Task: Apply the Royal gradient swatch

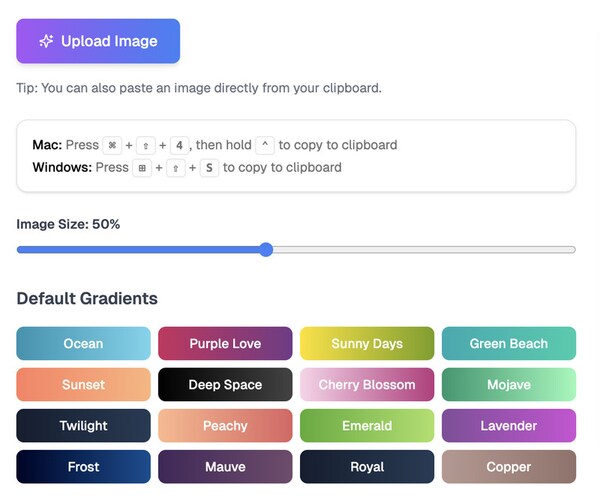Action: coord(367,466)
